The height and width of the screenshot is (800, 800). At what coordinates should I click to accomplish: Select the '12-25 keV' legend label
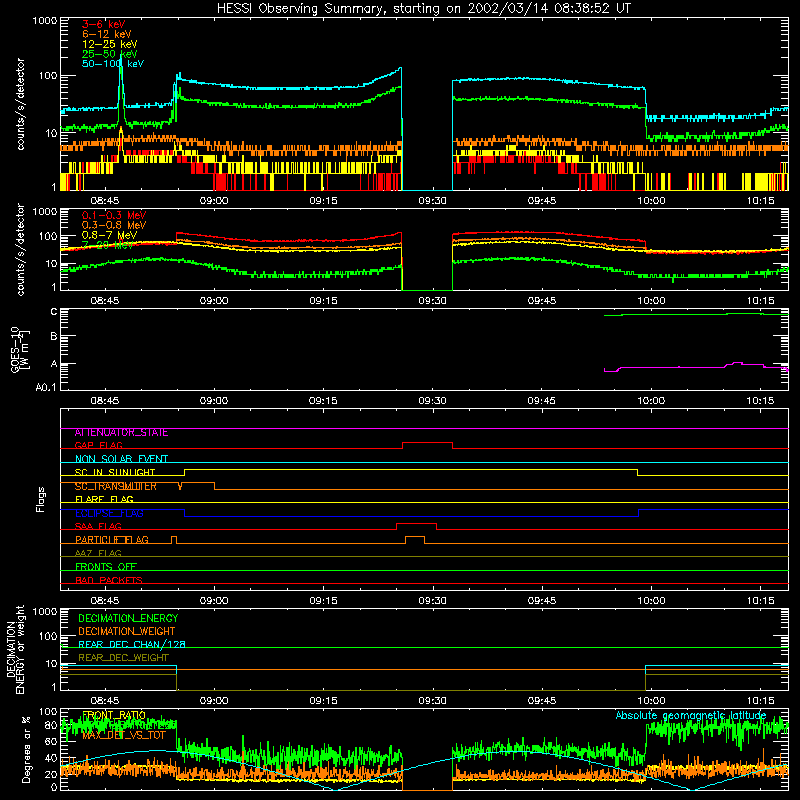[x=110, y=44]
